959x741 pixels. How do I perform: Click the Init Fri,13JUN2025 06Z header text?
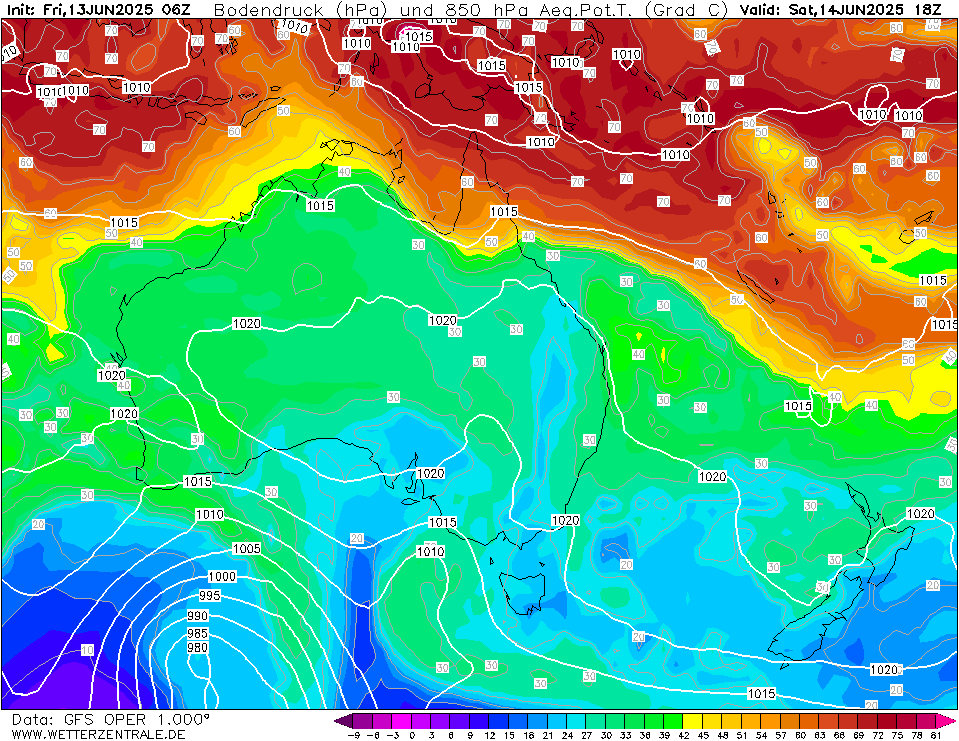pos(98,10)
